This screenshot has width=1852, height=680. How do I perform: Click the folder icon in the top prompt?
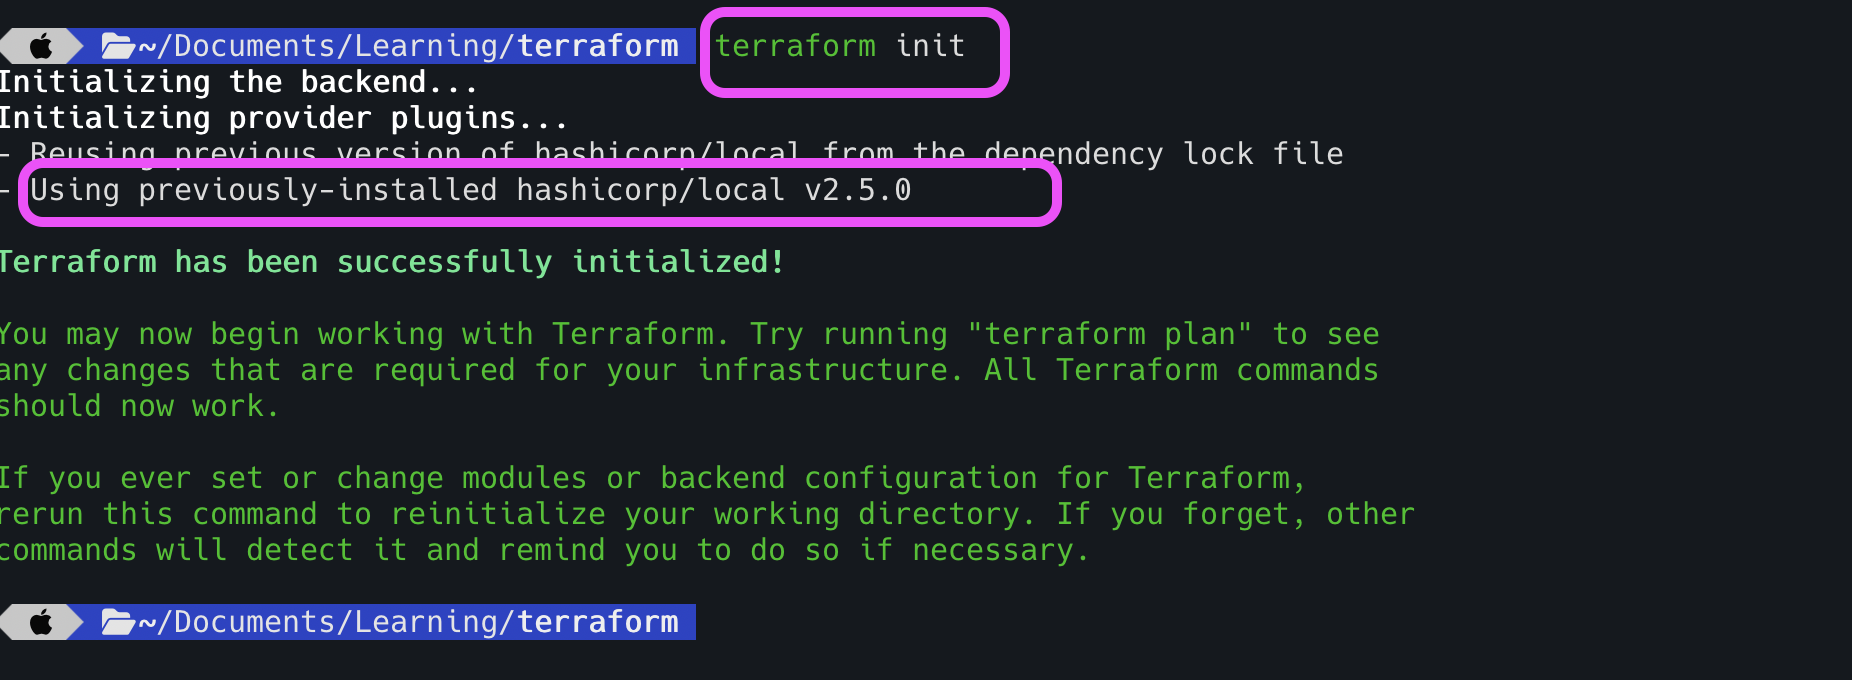(x=118, y=46)
